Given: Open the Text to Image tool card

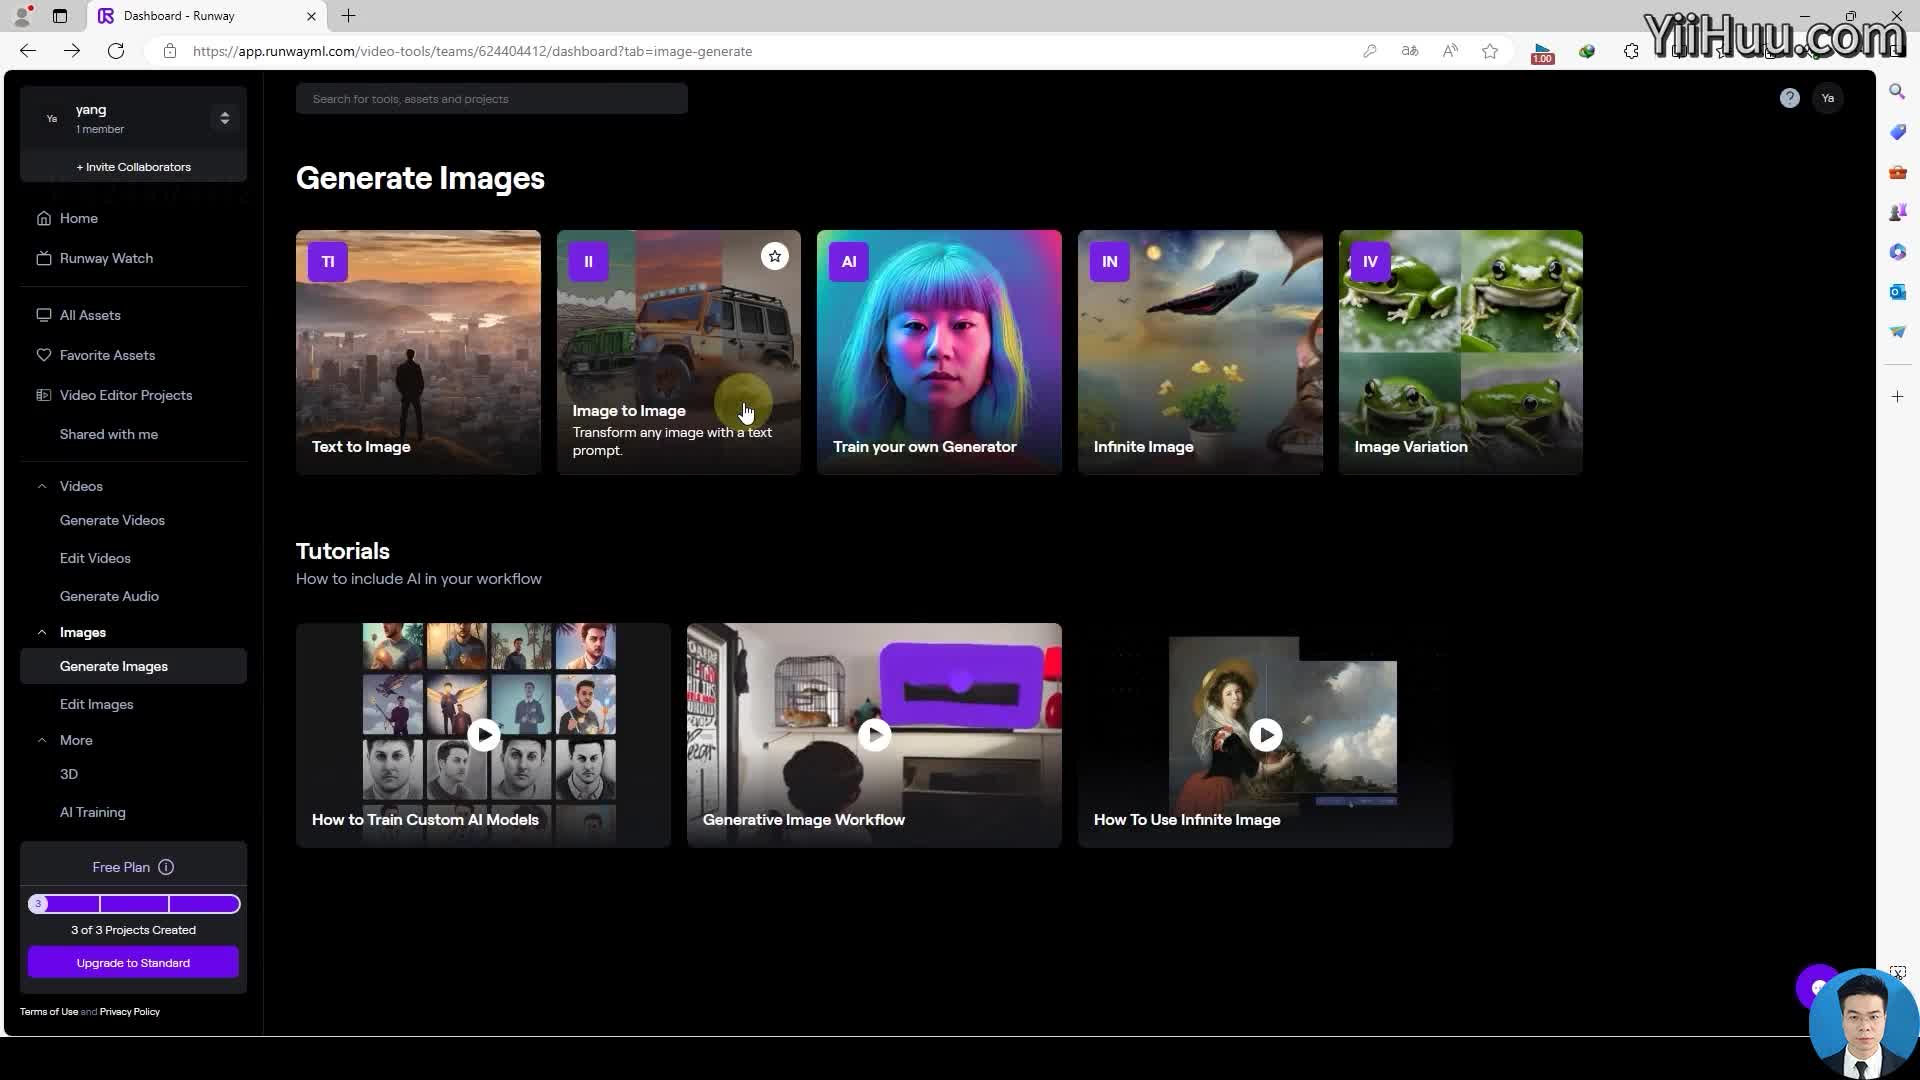Looking at the screenshot, I should [x=418, y=352].
